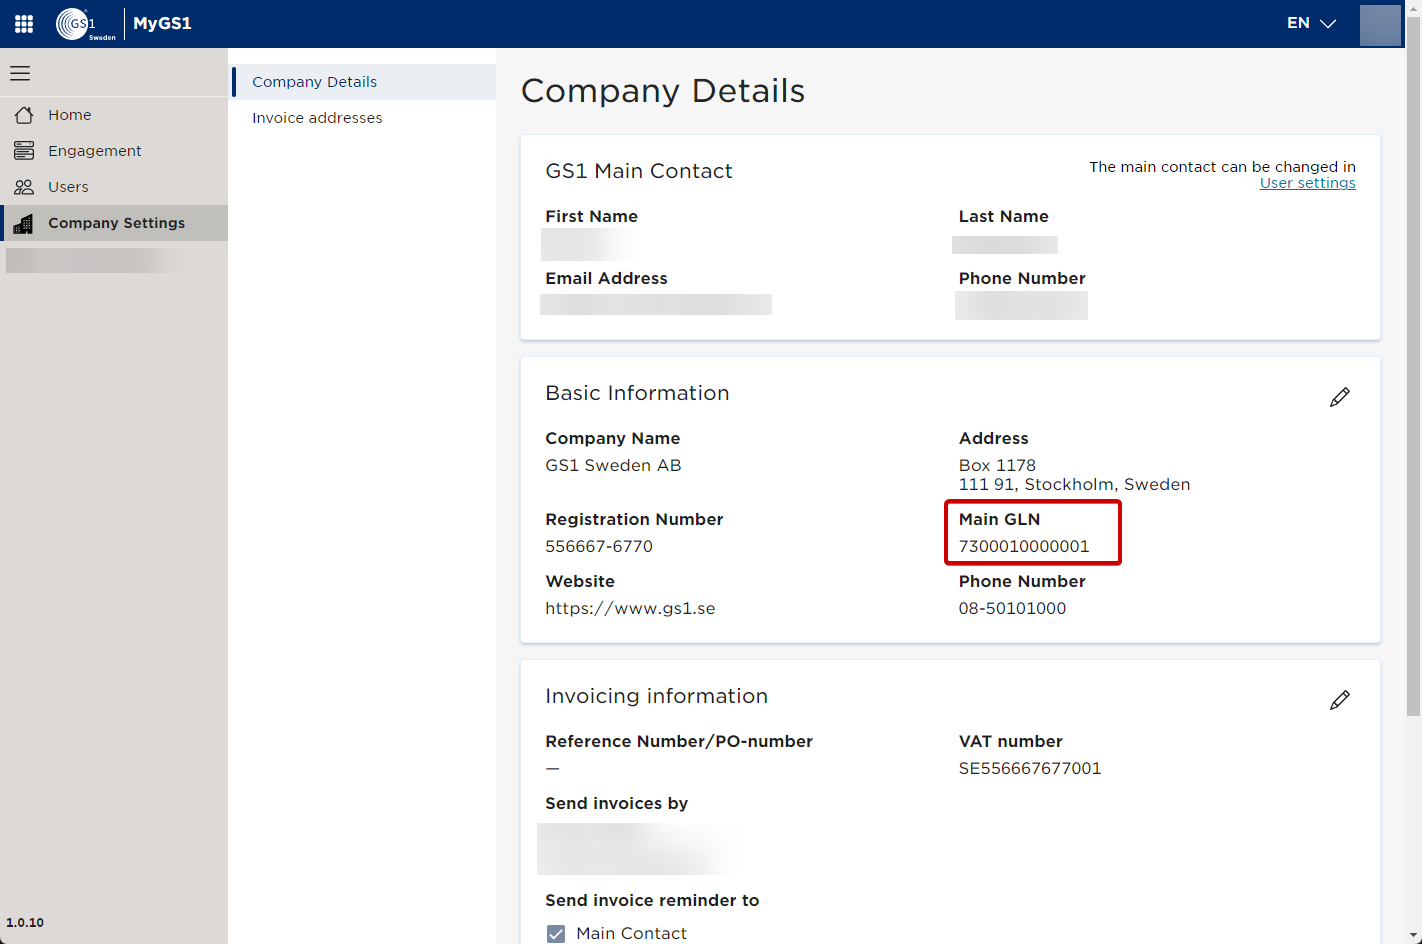Open Engagement in the sidebar menu
The height and width of the screenshot is (944, 1422).
[95, 151]
